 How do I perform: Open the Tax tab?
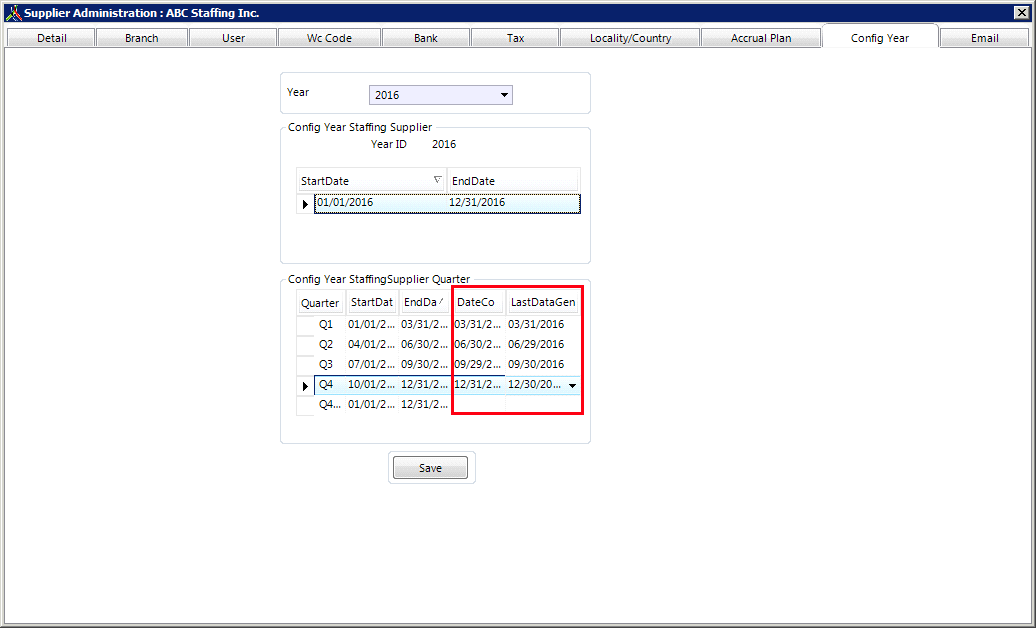[x=515, y=38]
